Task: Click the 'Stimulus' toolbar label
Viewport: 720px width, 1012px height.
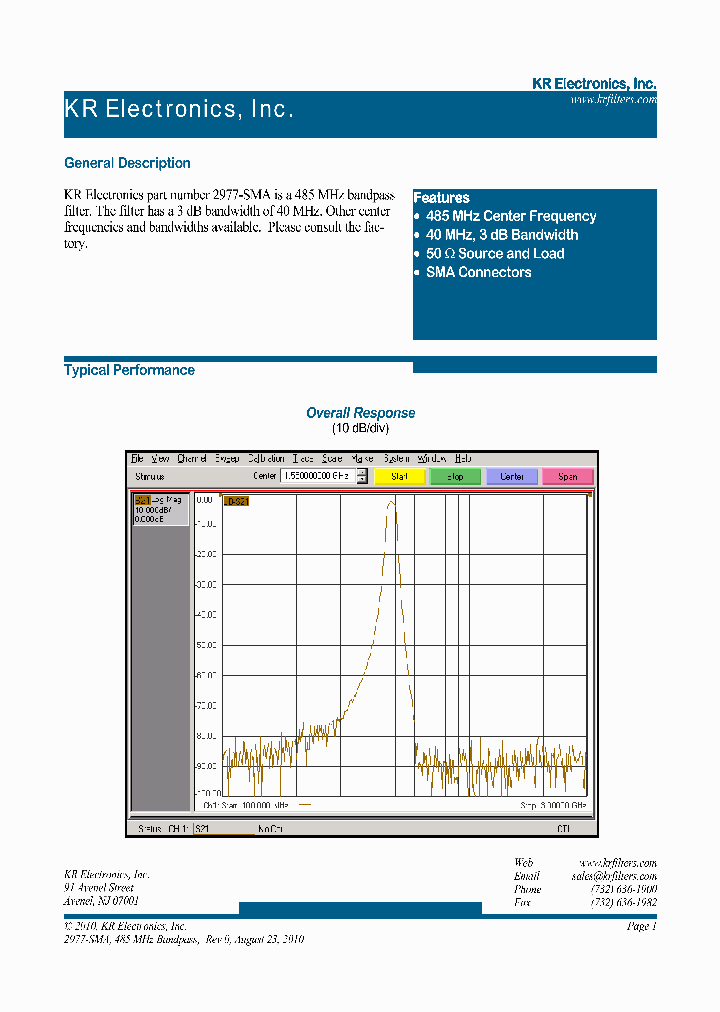Action: pyautogui.click(x=150, y=476)
